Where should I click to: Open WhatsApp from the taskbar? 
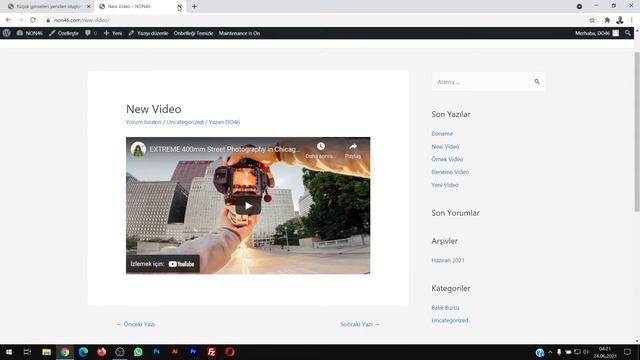point(138,352)
